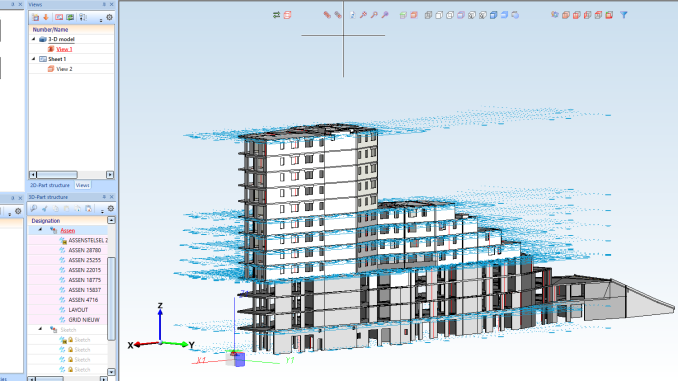This screenshot has height=381, width=678.
Task: Click the part structure vertical scrollbar thumb
Action: coord(111,298)
